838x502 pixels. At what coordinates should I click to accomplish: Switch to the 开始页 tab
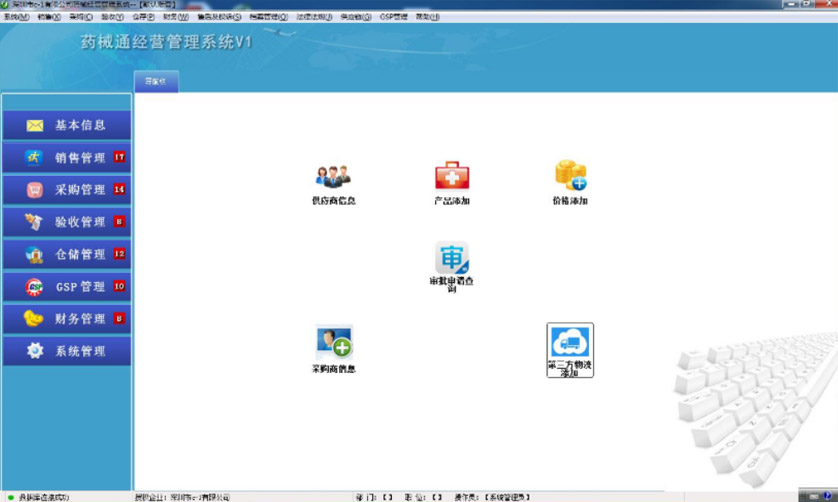click(x=156, y=83)
